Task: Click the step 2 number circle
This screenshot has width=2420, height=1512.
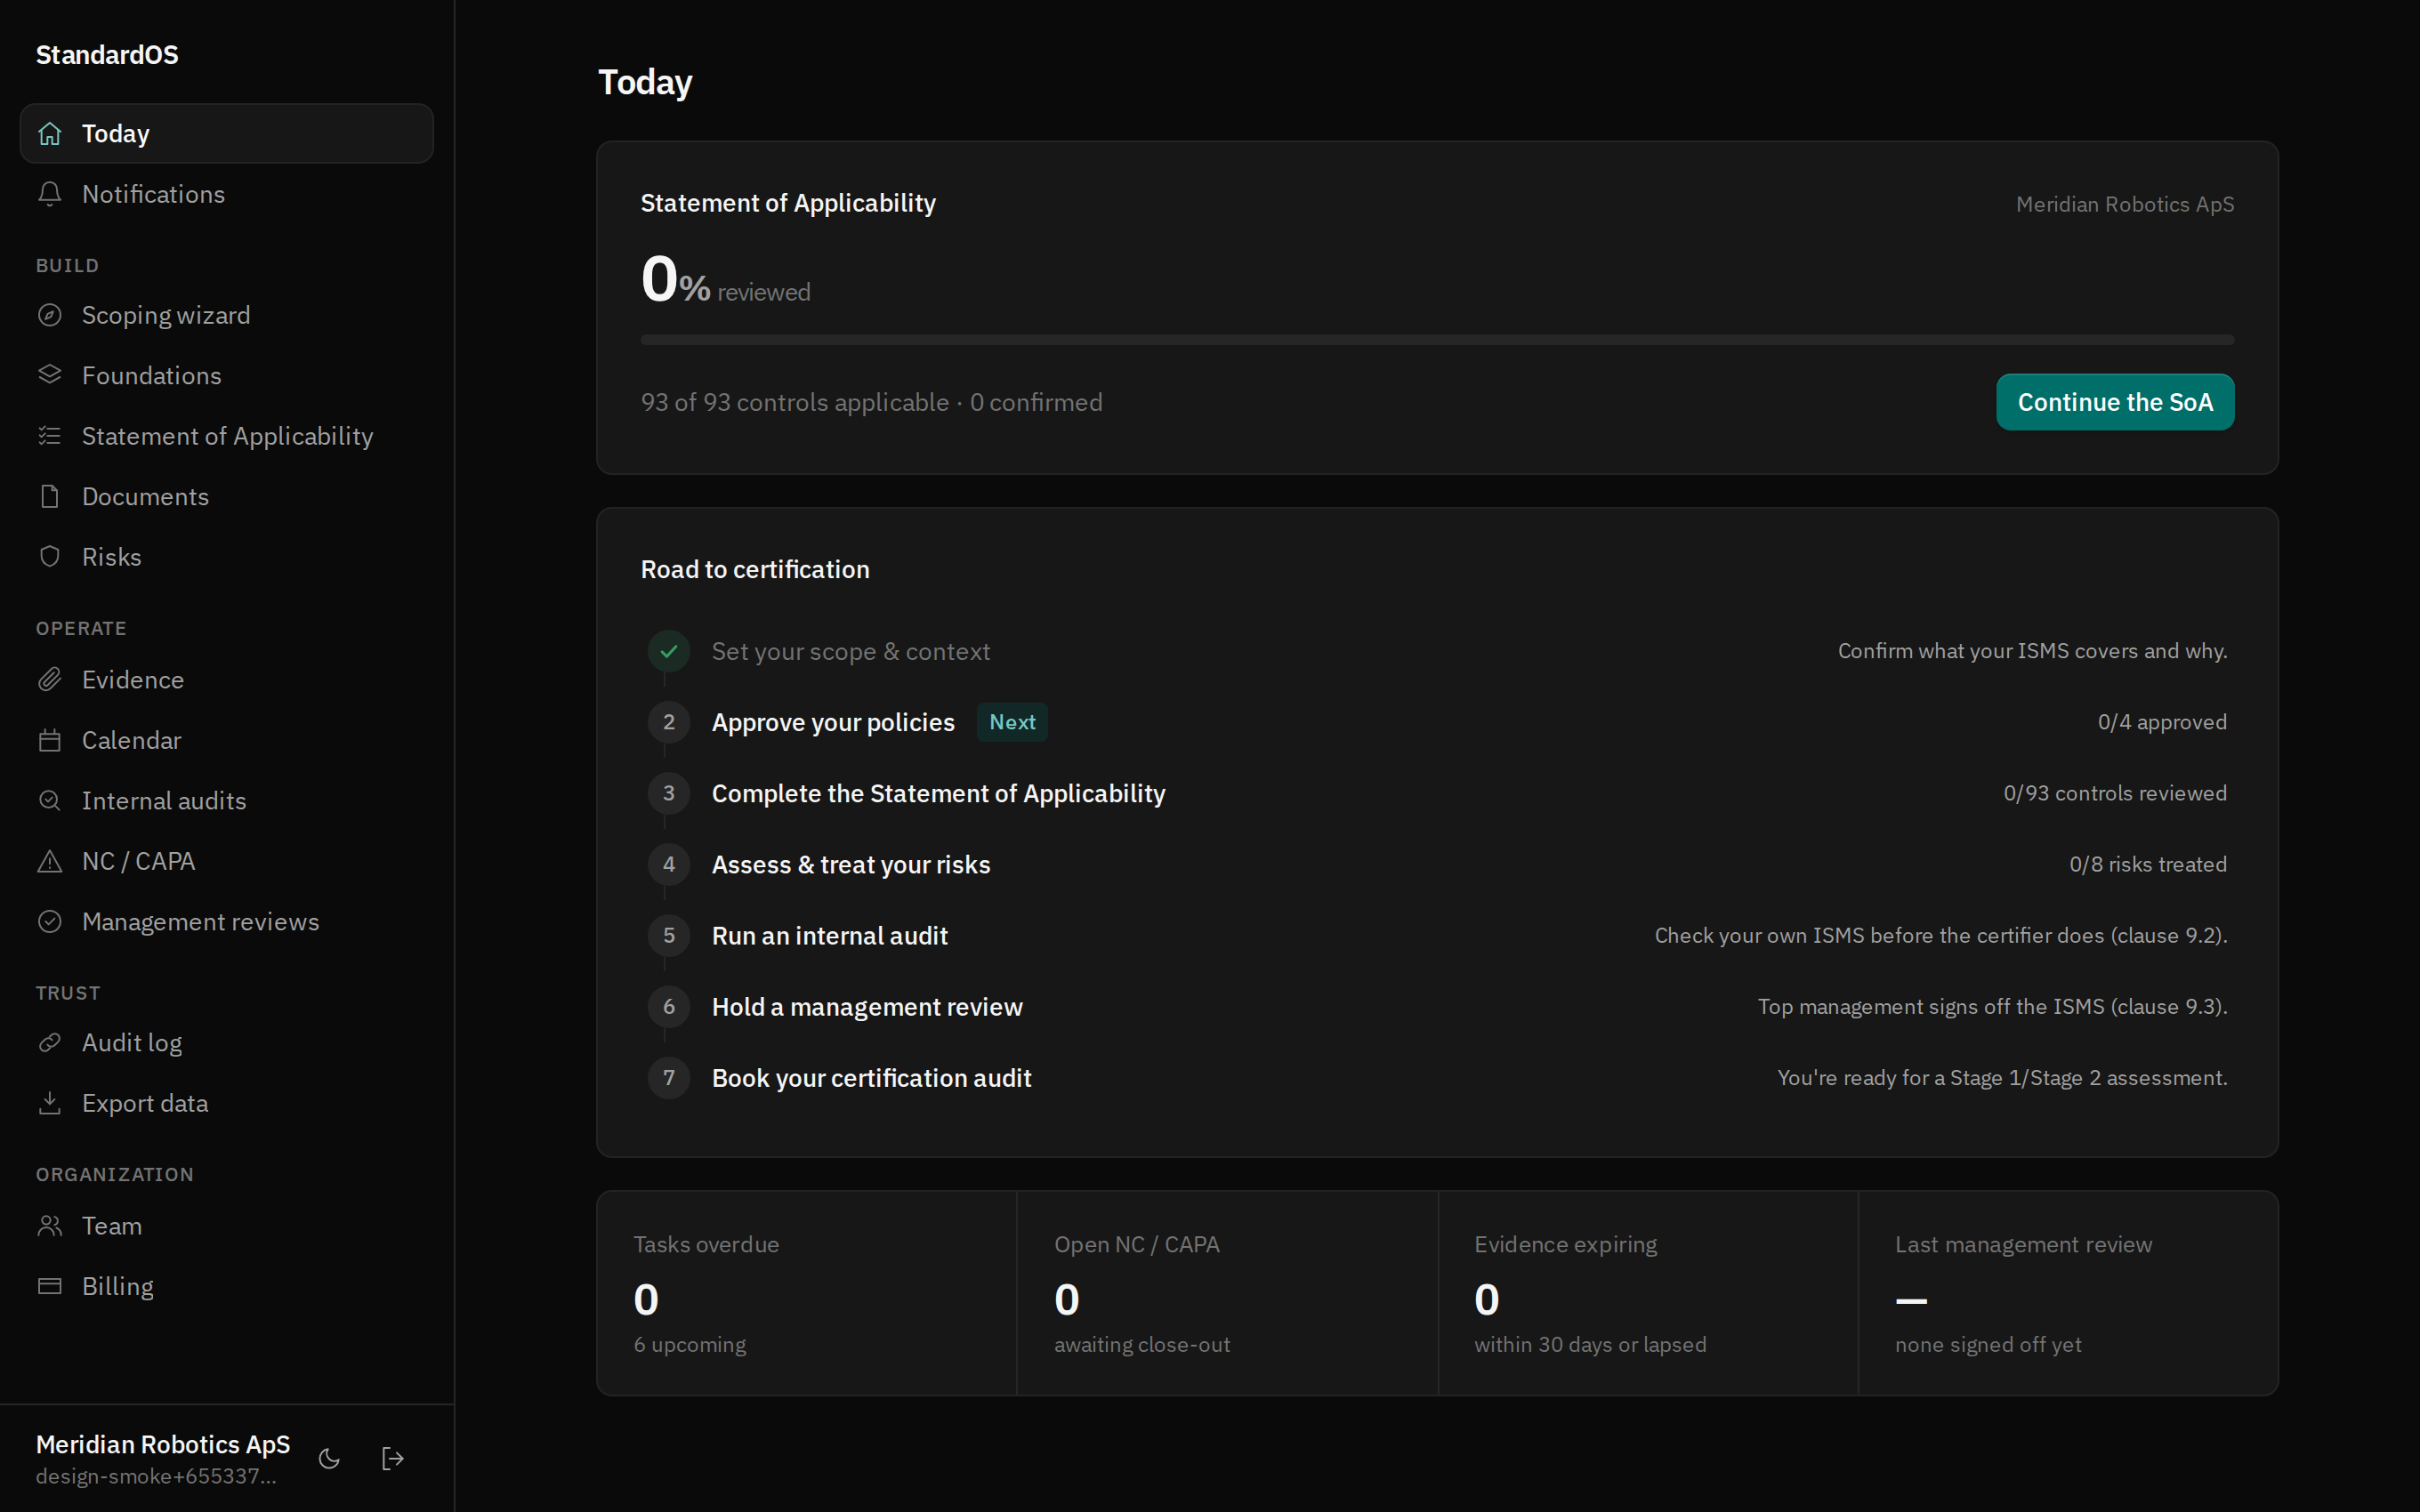Action: (x=669, y=722)
